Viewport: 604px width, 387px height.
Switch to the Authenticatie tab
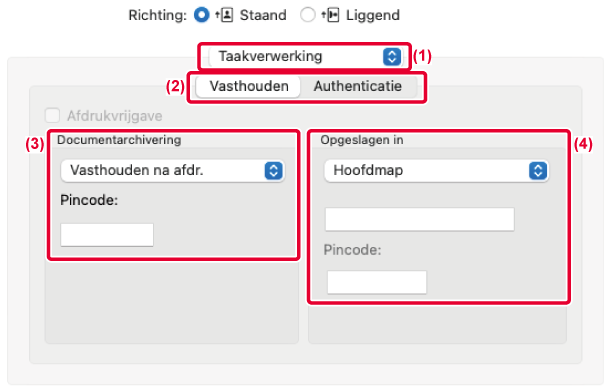358,86
